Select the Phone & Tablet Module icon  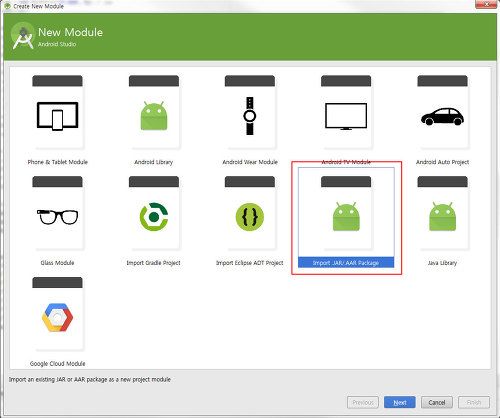[57, 116]
